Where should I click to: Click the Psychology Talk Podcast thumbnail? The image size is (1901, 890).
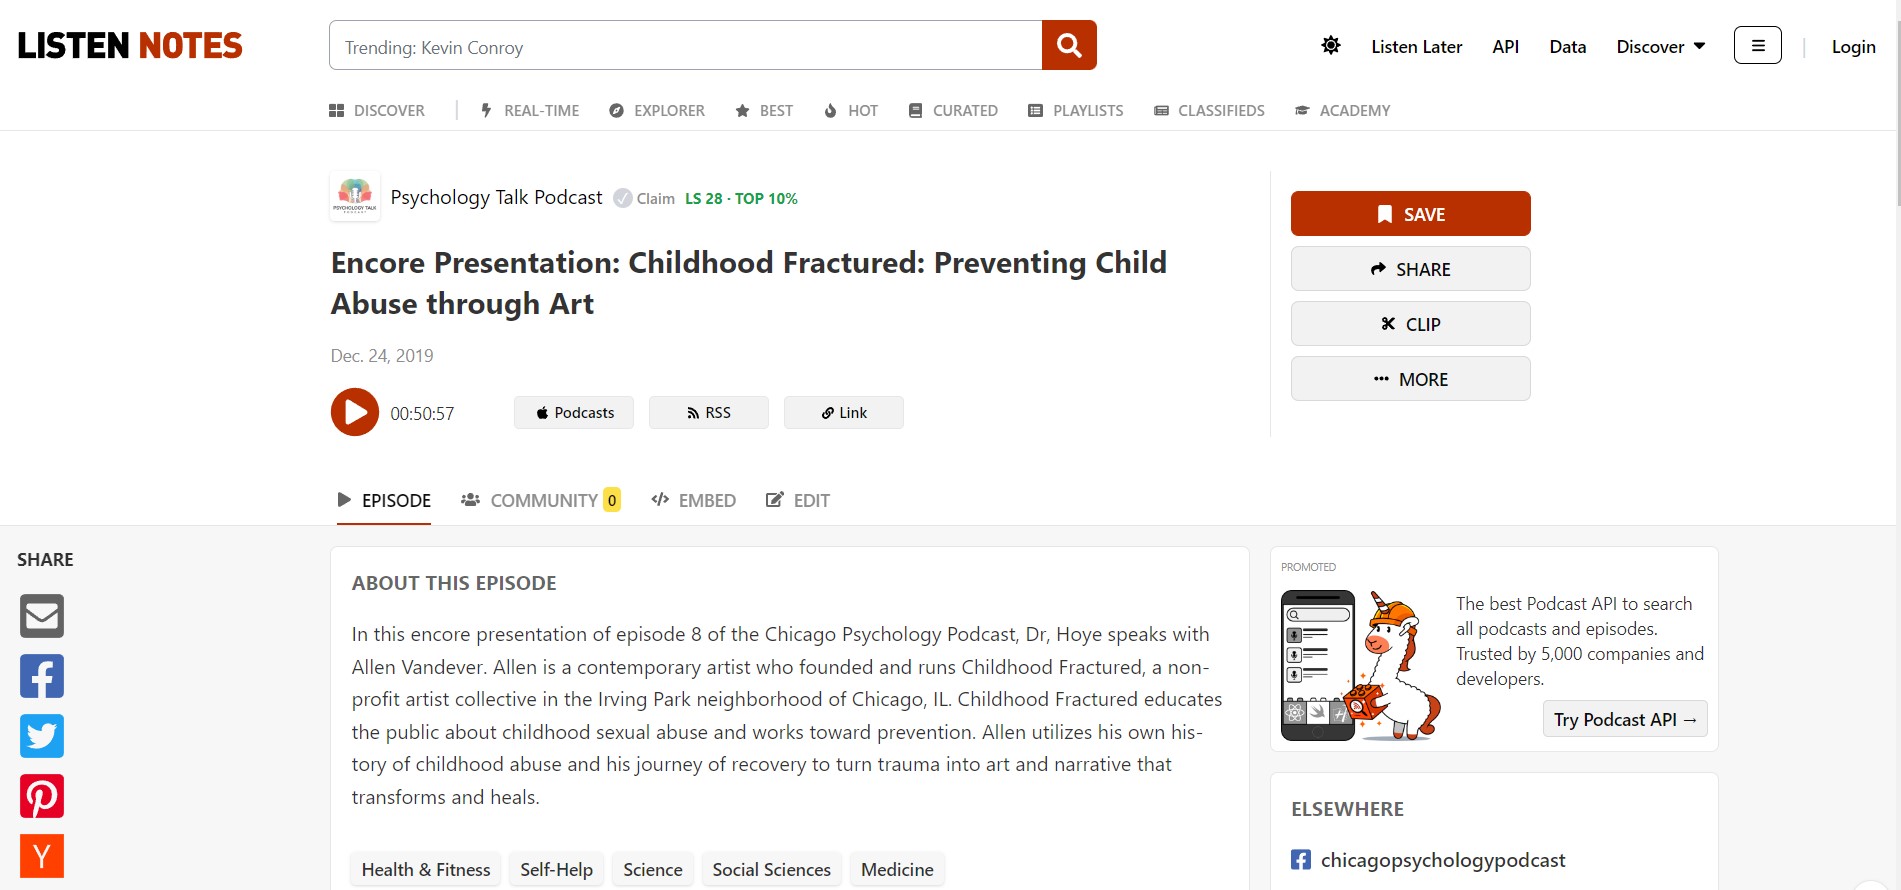pos(355,196)
